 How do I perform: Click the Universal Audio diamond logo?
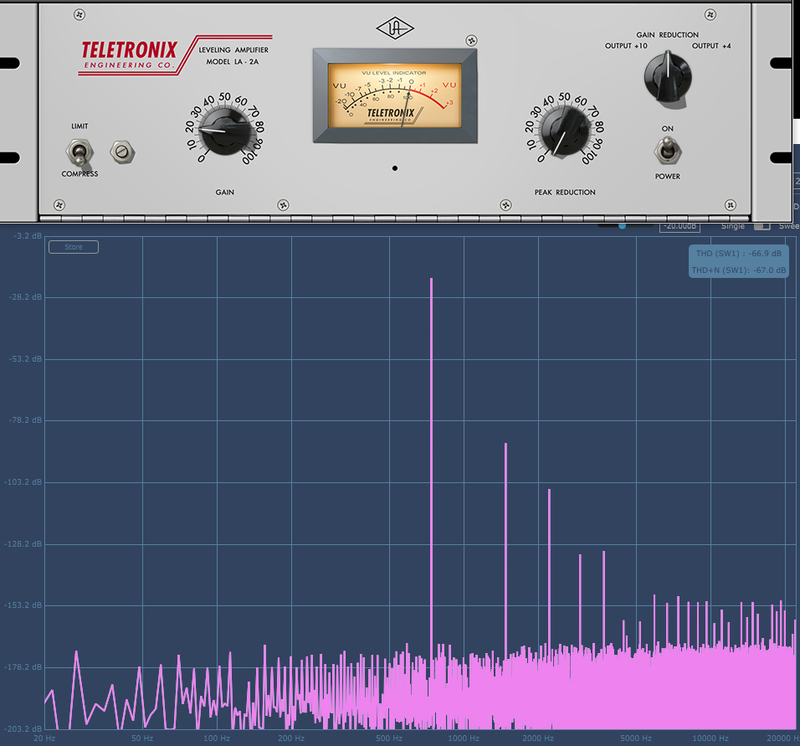click(x=394, y=29)
